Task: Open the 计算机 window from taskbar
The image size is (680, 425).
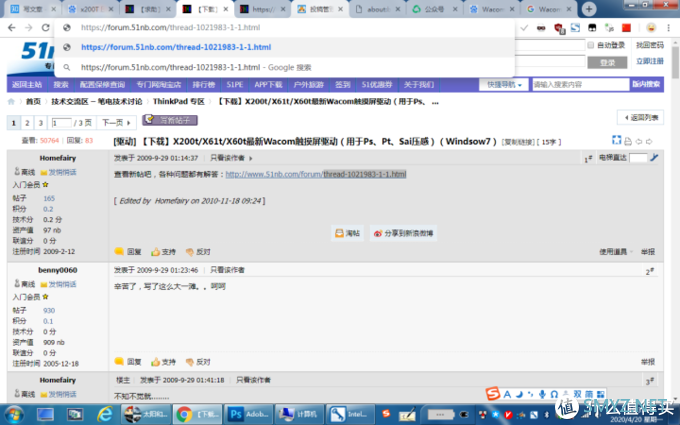Action: pyautogui.click(x=298, y=414)
